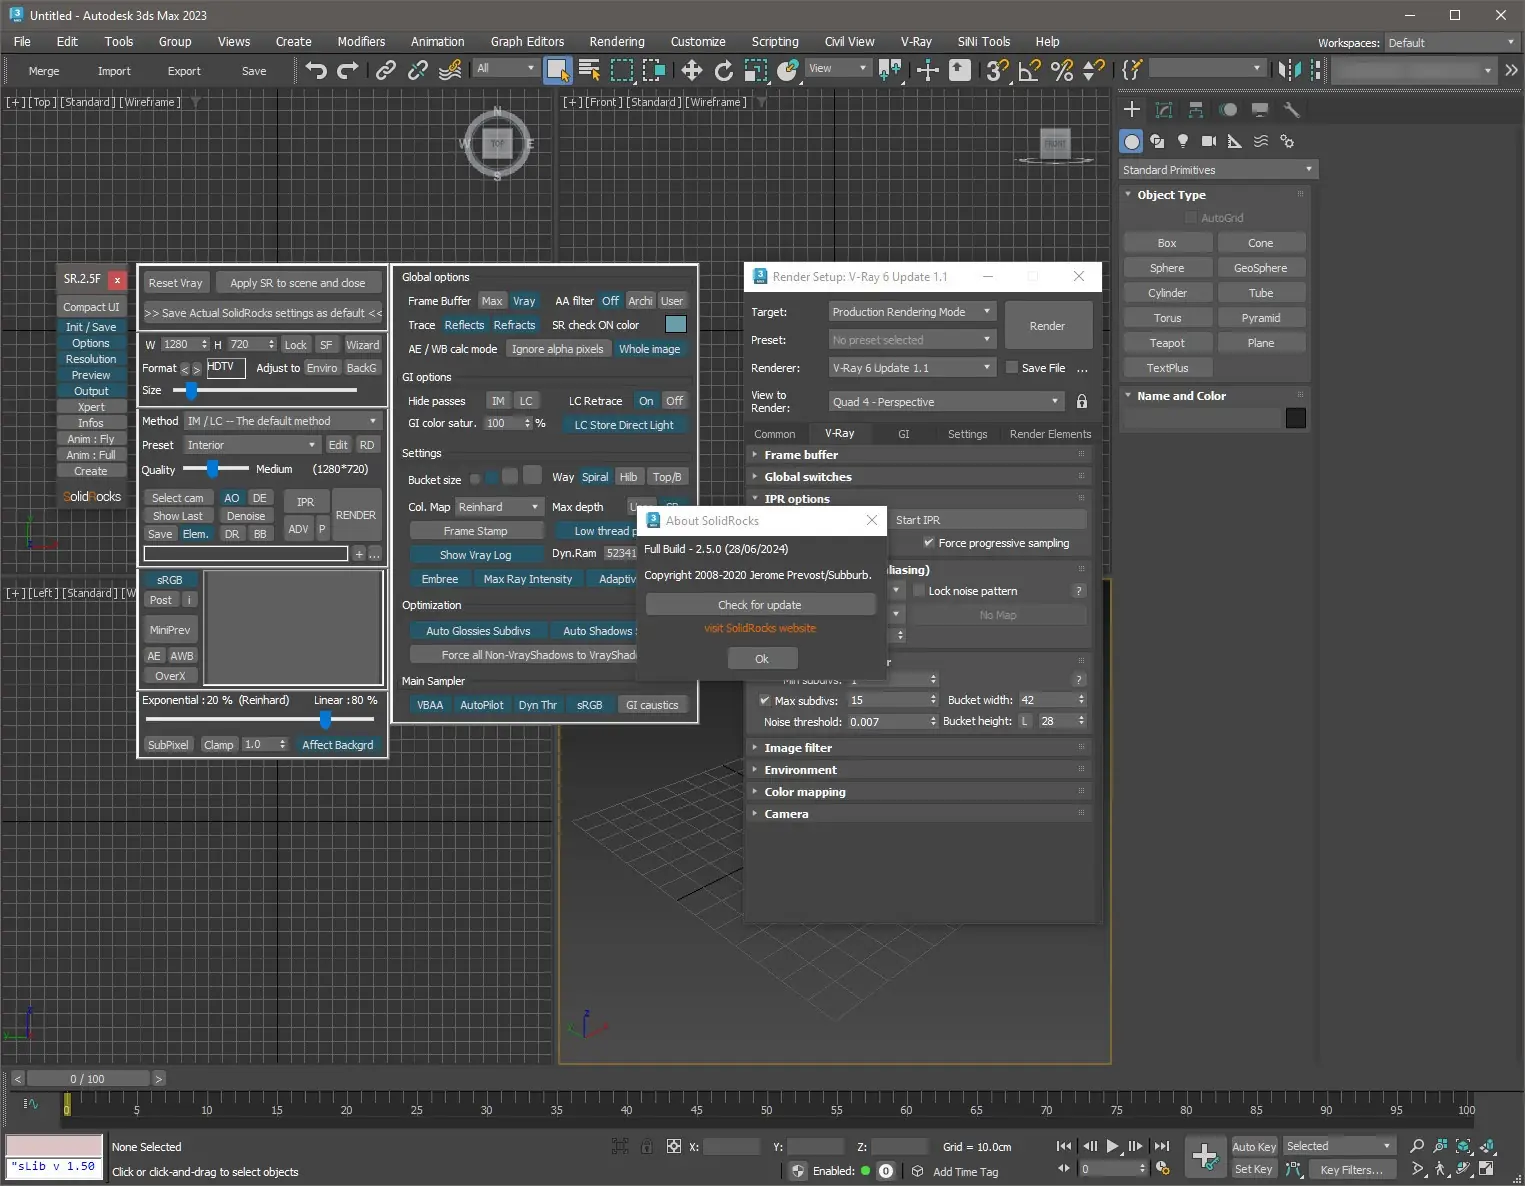The image size is (1525, 1186).
Task: Click the Zoom tool in viewport controls
Action: pos(1417,1146)
